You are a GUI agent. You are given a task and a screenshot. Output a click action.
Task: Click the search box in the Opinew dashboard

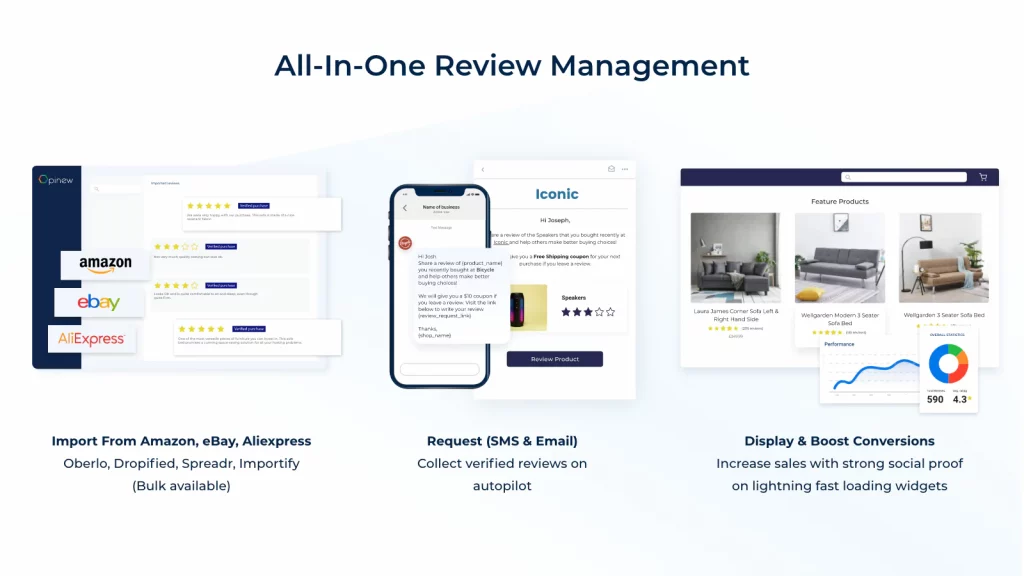point(116,189)
